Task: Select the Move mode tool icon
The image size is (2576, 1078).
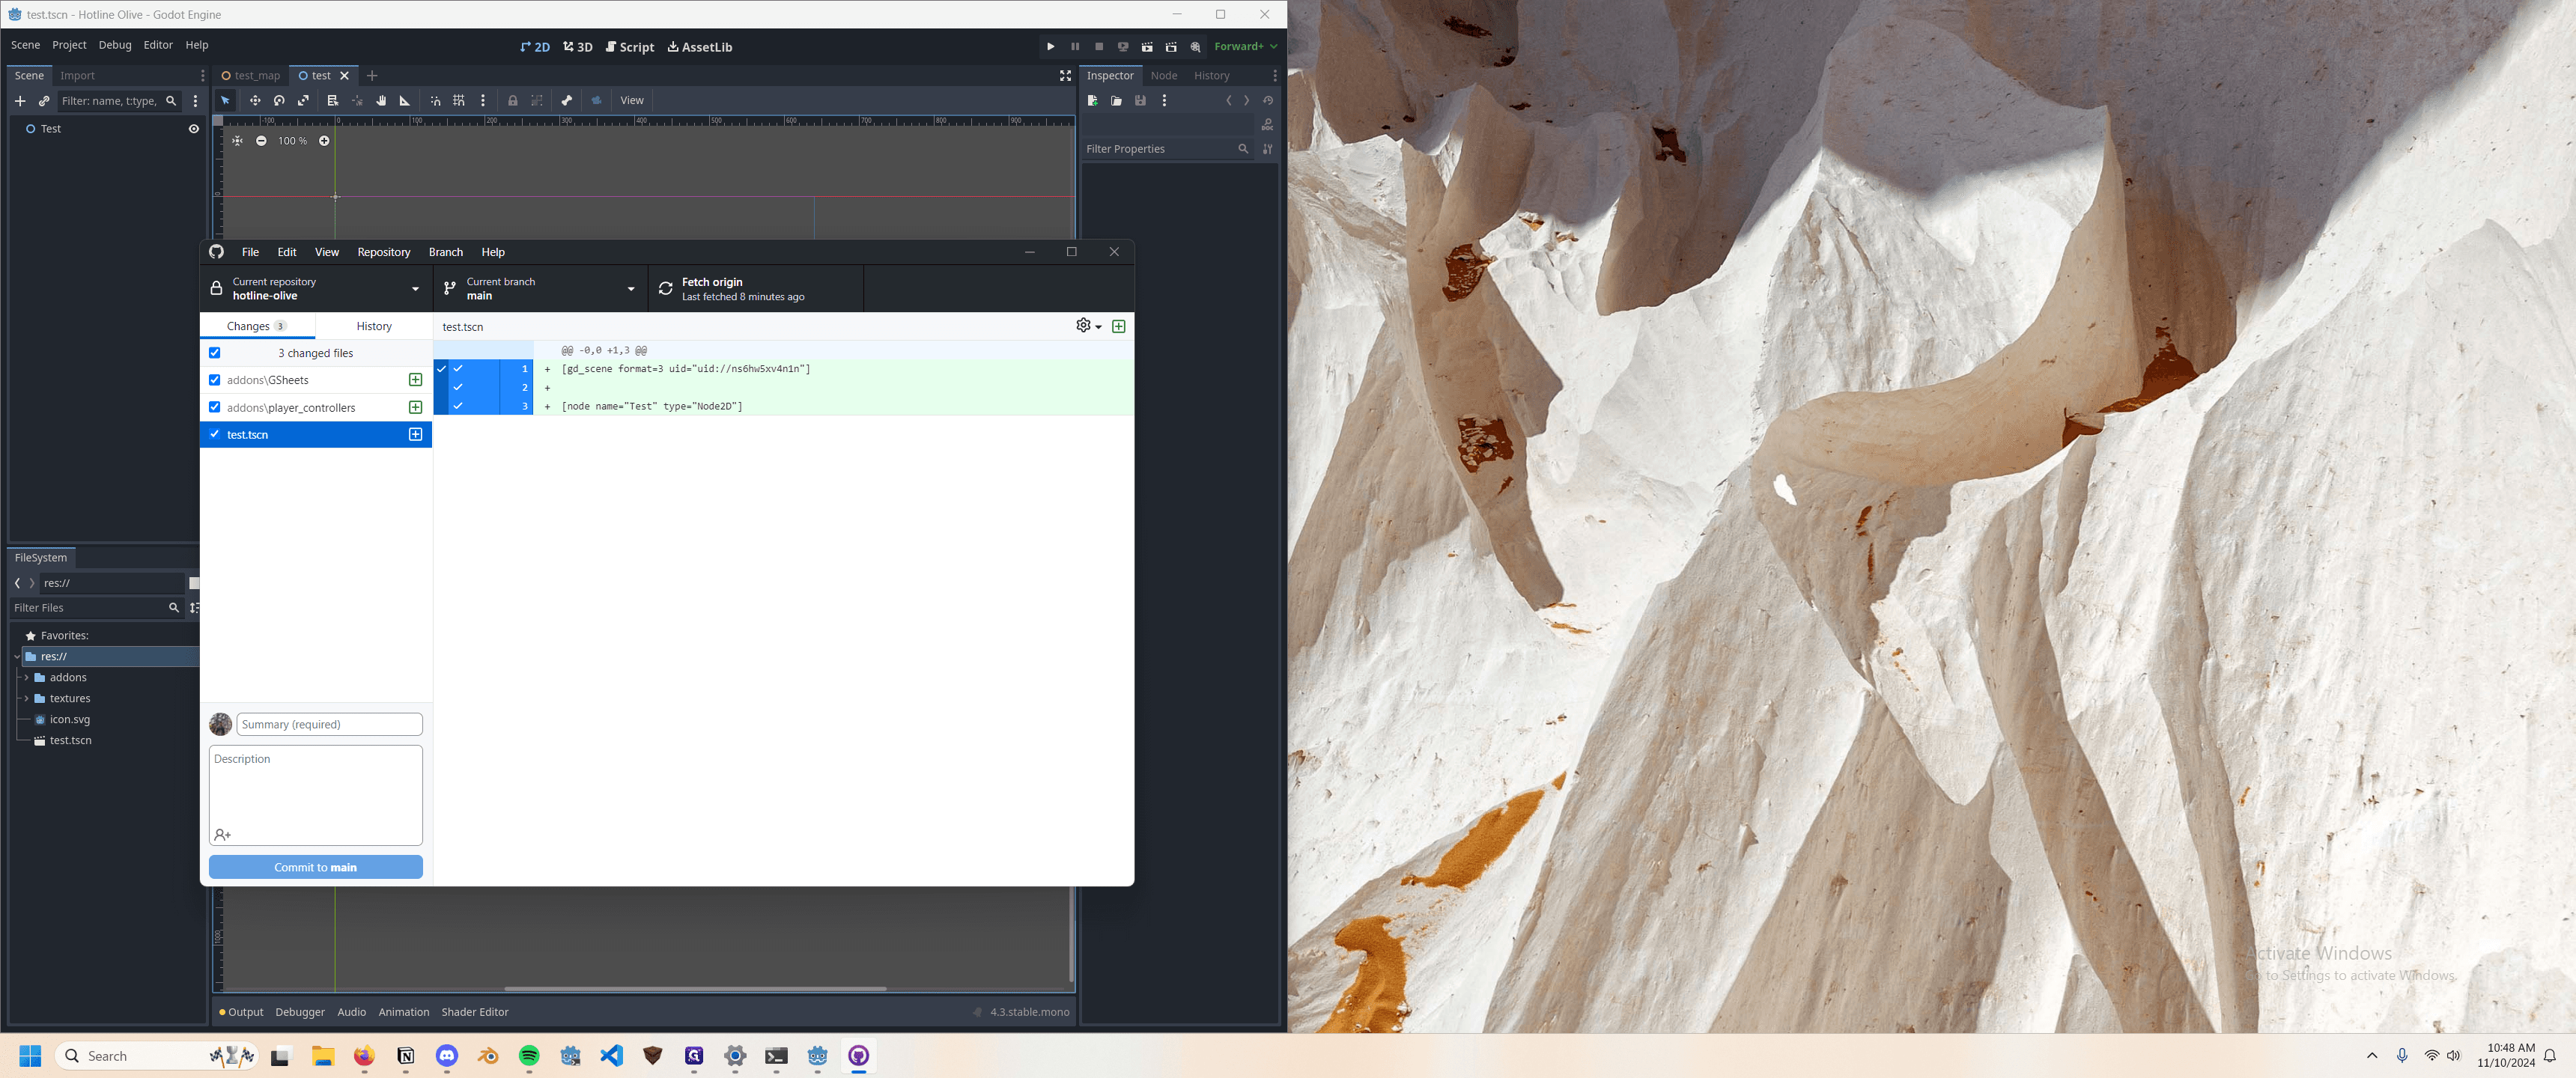Action: pos(255,100)
